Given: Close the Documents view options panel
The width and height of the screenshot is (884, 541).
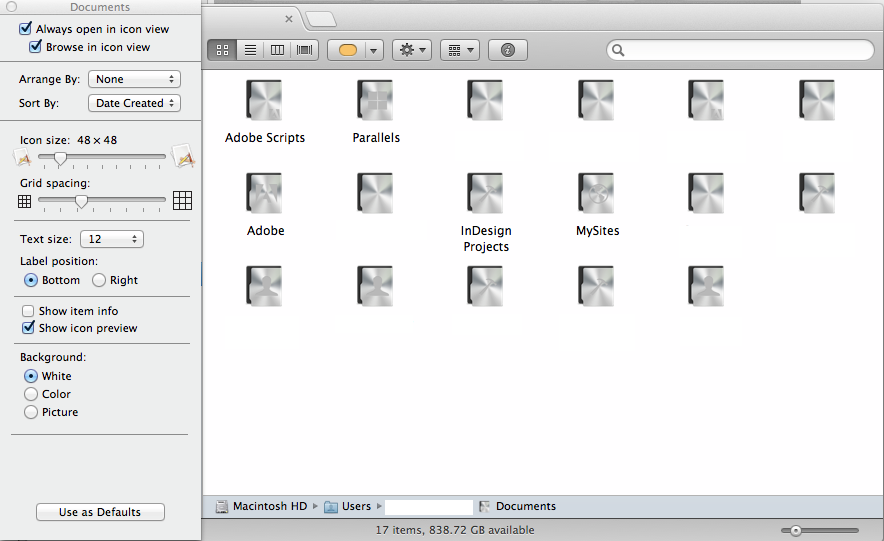Looking at the screenshot, I should point(11,7).
